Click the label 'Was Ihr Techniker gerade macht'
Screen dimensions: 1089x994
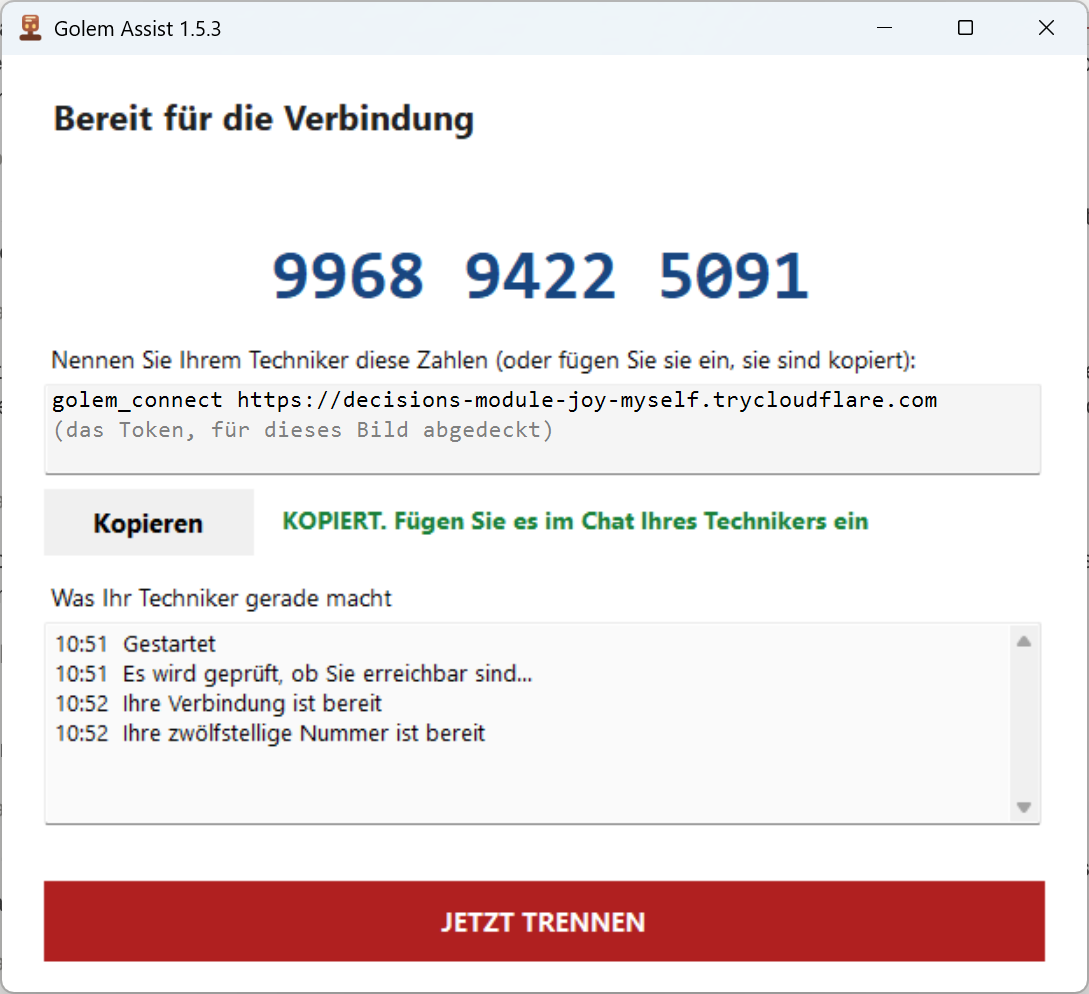pyautogui.click(x=222, y=598)
